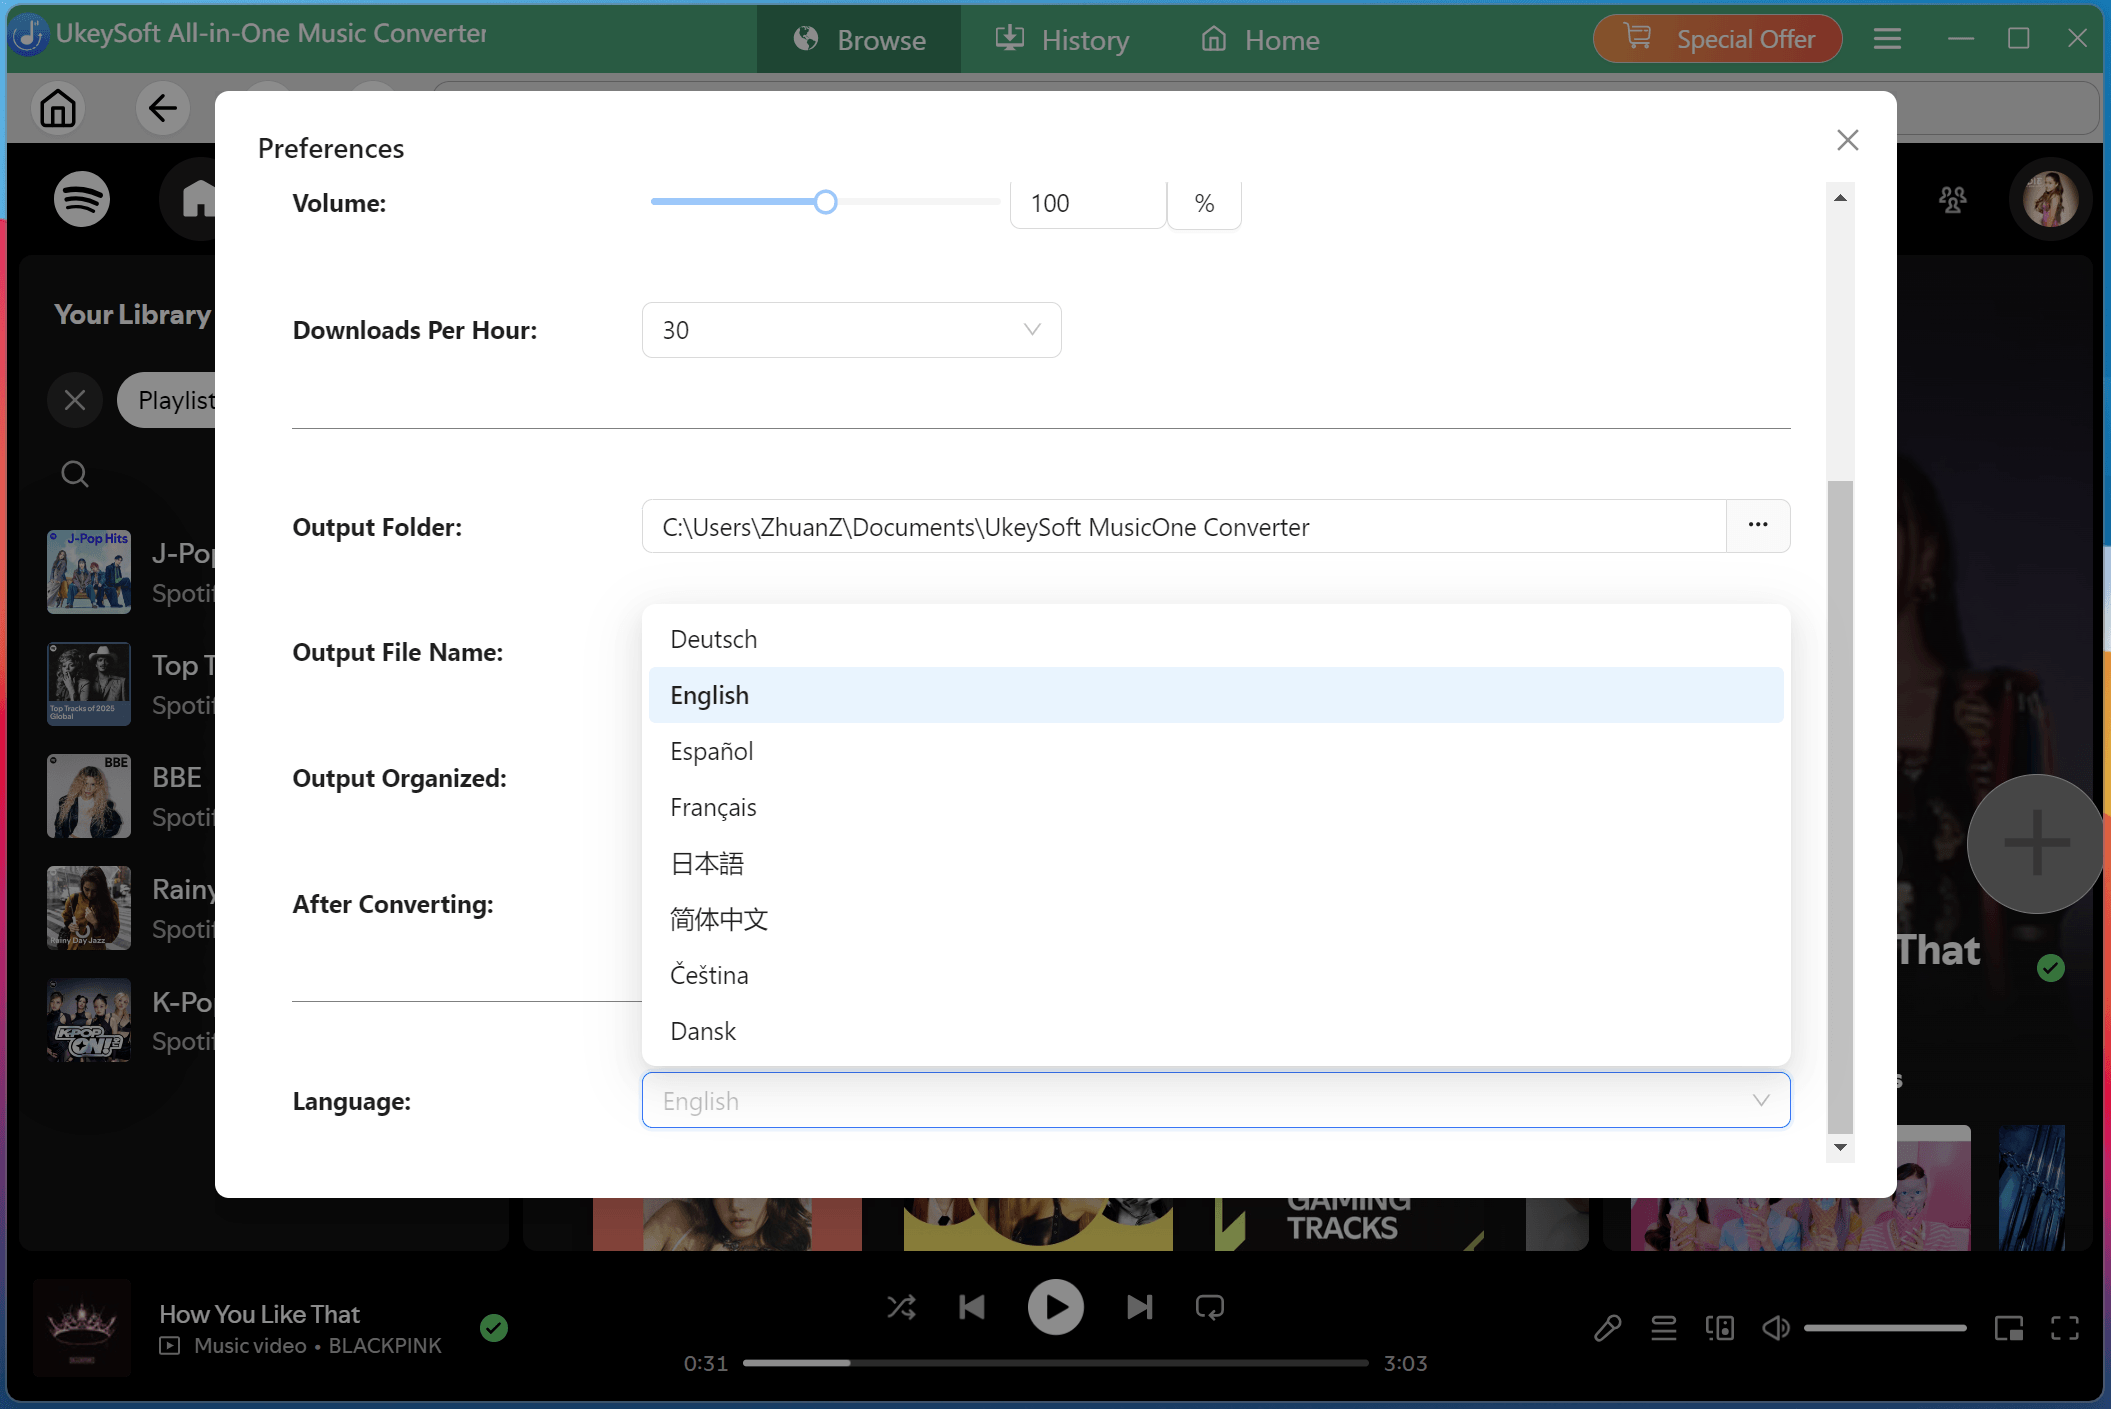
Task: Browse output folder with the ellipsis button
Action: click(1757, 526)
